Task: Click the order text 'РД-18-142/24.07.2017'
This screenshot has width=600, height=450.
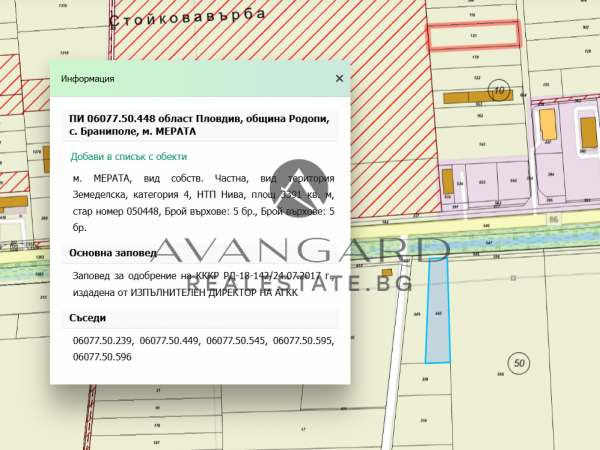Action: tap(272, 276)
